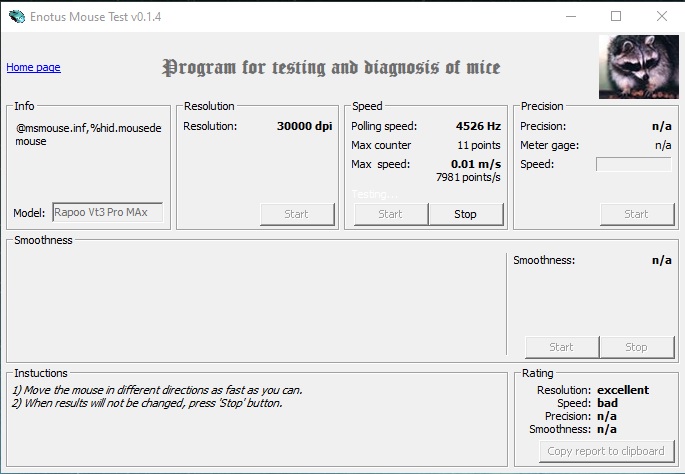The height and width of the screenshot is (474, 685).
Task: Close the Enotus Mouse Test window
Action: coord(662,17)
